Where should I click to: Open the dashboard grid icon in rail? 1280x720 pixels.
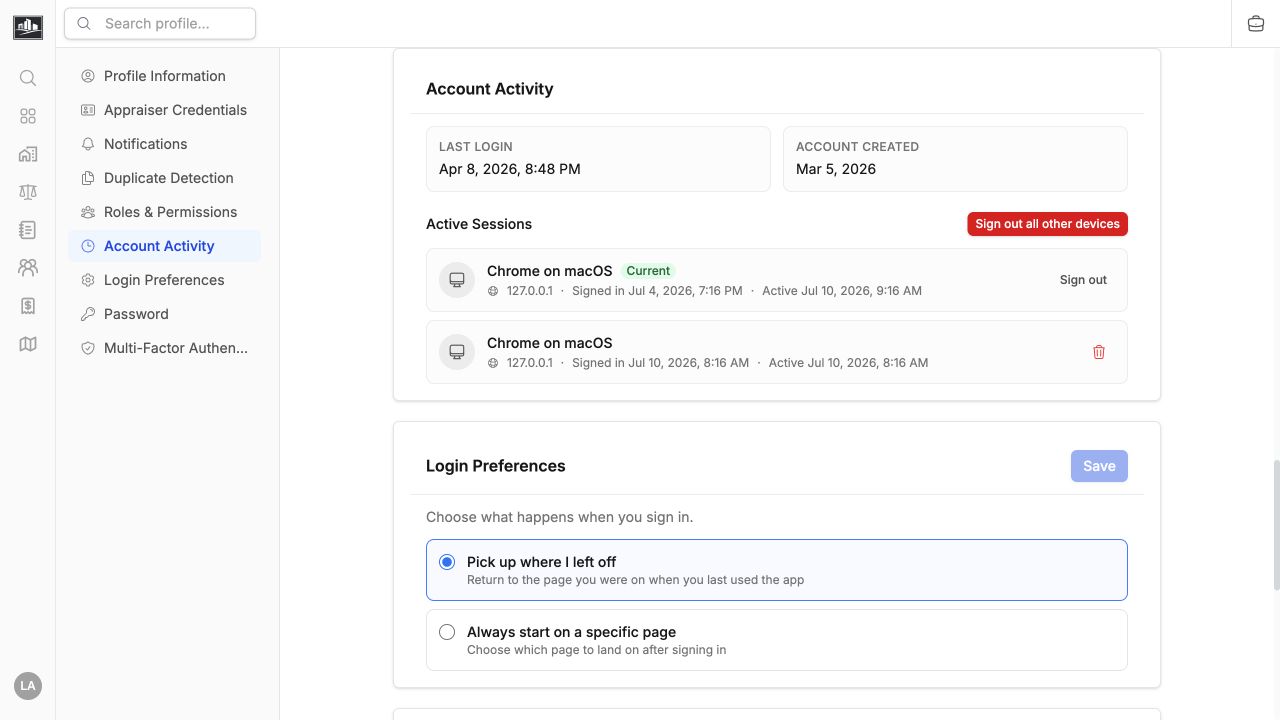(28, 116)
